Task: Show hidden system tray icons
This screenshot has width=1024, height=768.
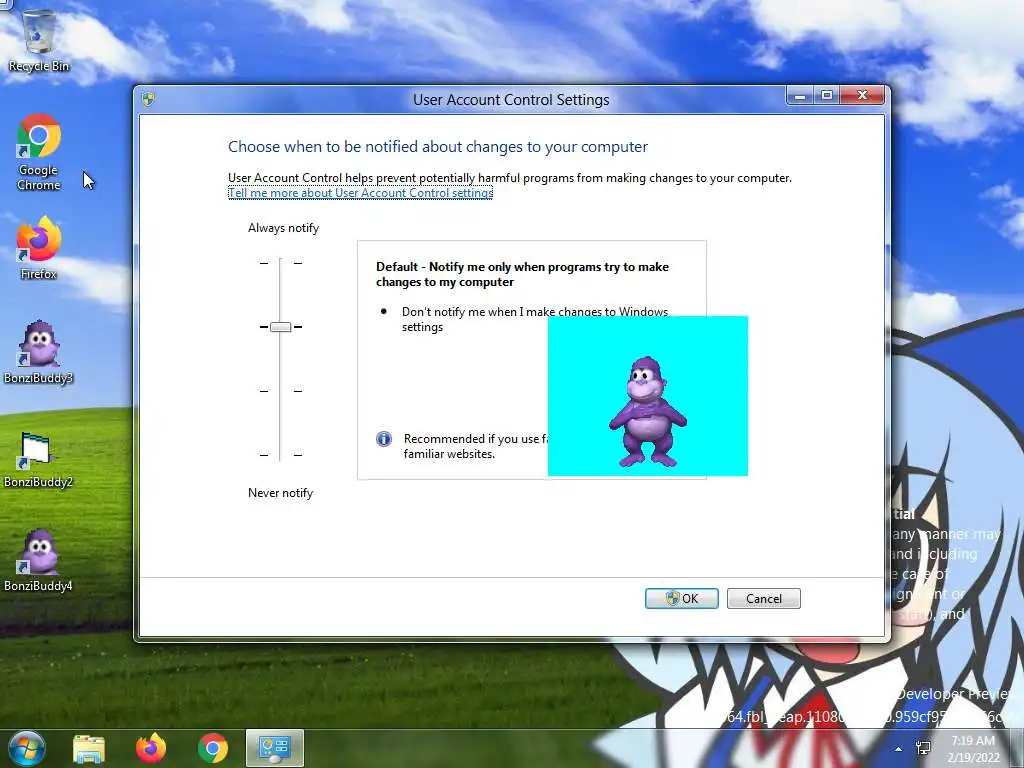Action: tap(899, 749)
